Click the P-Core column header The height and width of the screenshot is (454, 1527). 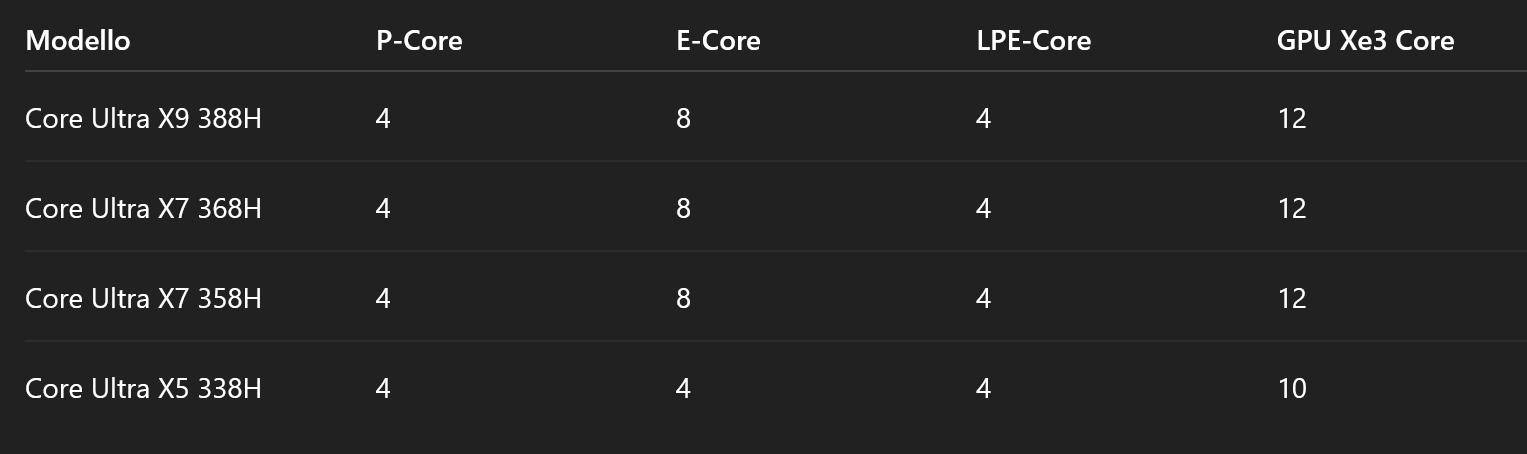[x=419, y=41]
